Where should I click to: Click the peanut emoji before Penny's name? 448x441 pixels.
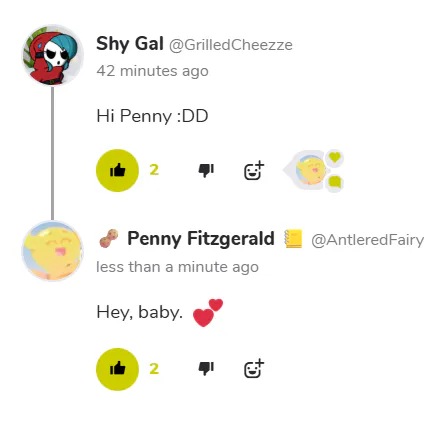[109, 239]
